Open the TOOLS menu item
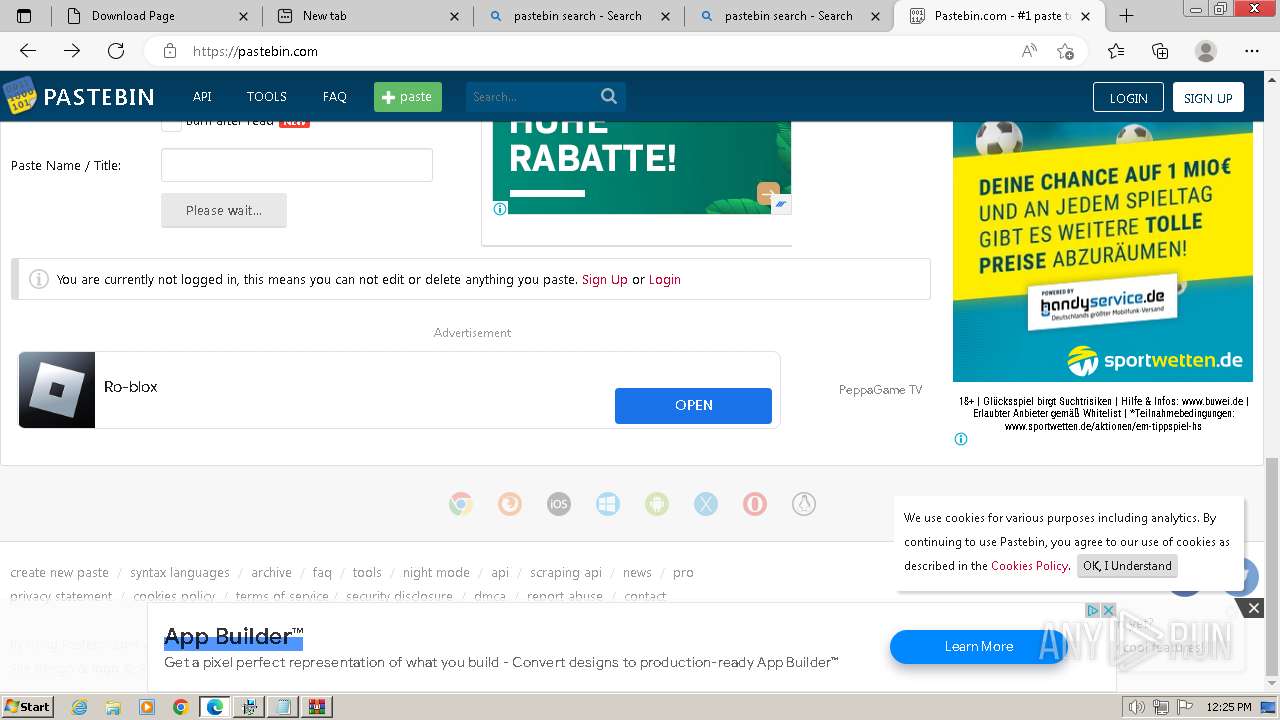 [x=267, y=97]
